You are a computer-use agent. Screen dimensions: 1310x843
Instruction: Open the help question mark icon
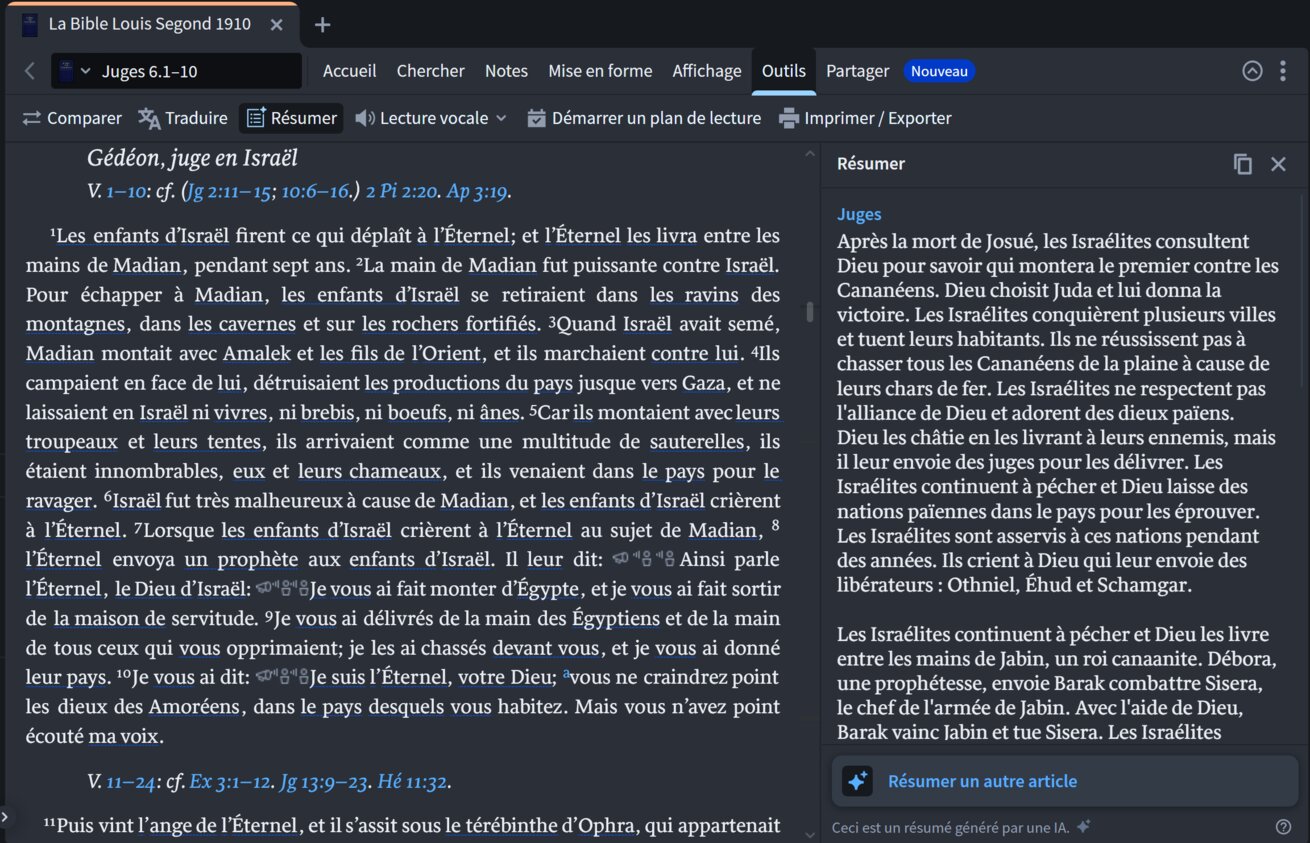1284,827
